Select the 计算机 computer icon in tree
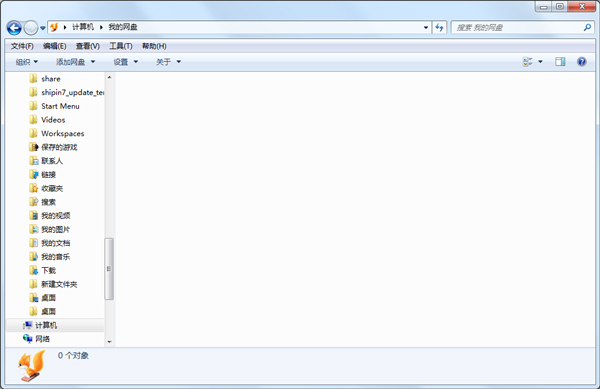The image size is (600, 389). point(27,325)
